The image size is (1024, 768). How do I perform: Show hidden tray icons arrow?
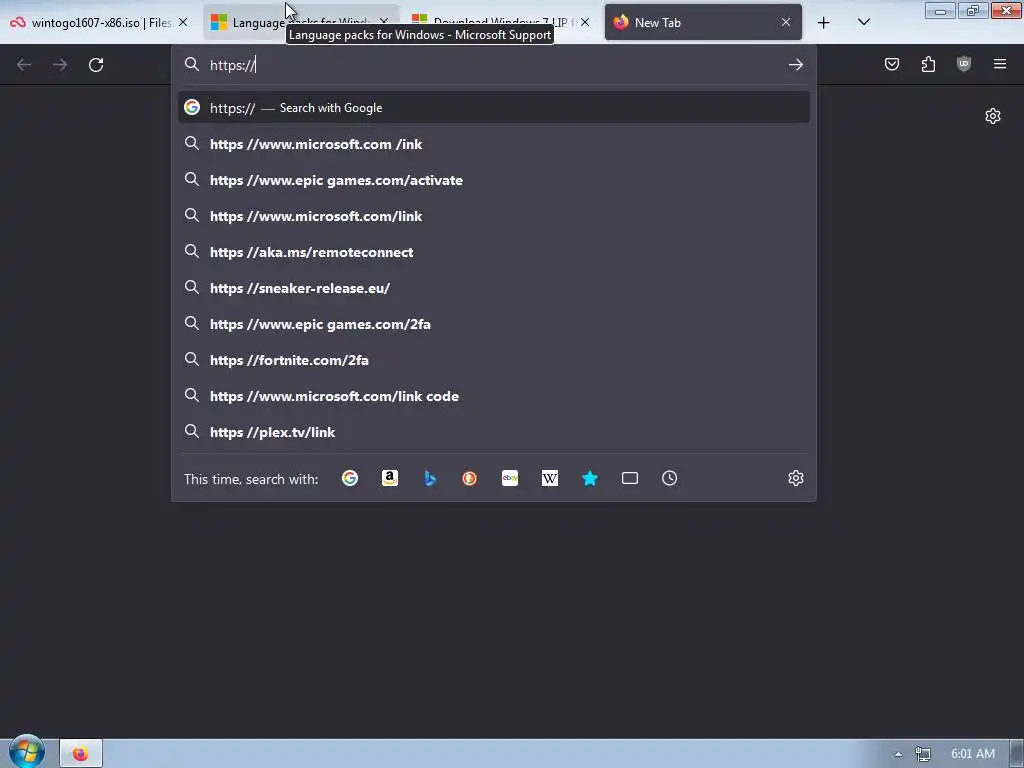tap(898, 754)
